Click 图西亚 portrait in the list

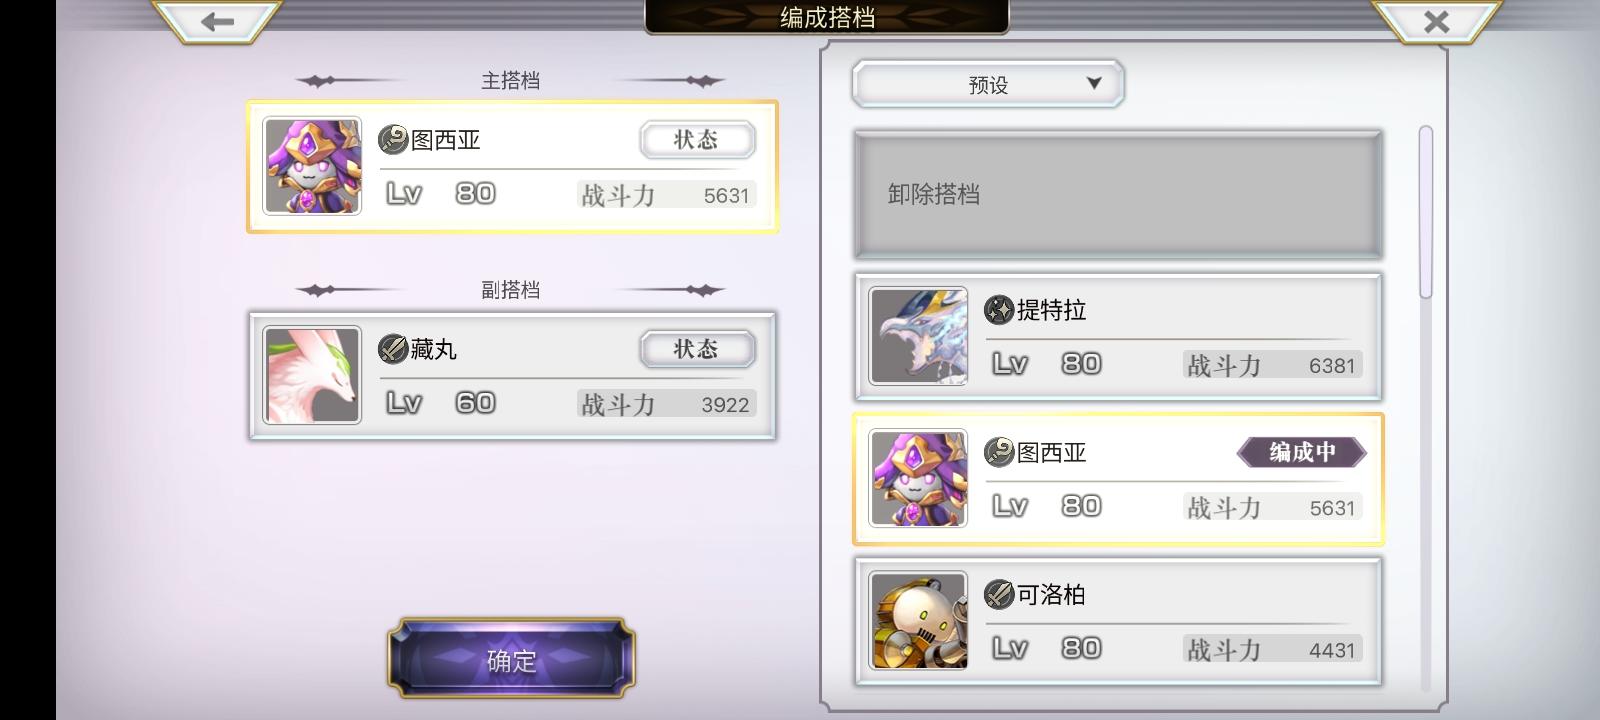pyautogui.click(x=918, y=478)
